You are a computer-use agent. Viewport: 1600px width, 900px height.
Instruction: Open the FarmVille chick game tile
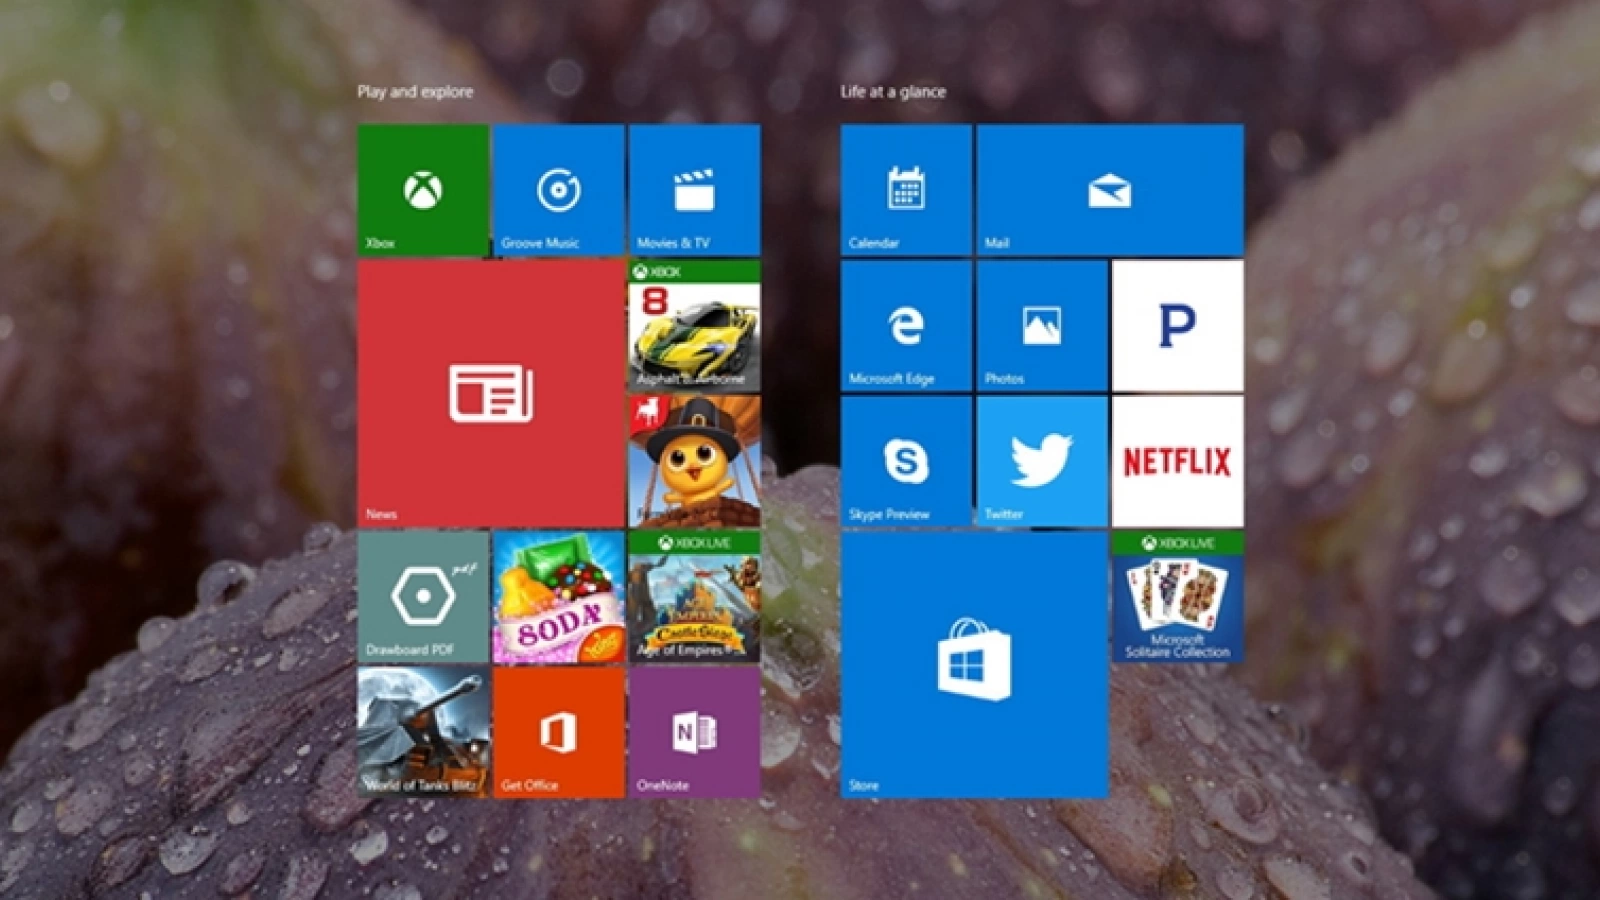pyautogui.click(x=695, y=462)
